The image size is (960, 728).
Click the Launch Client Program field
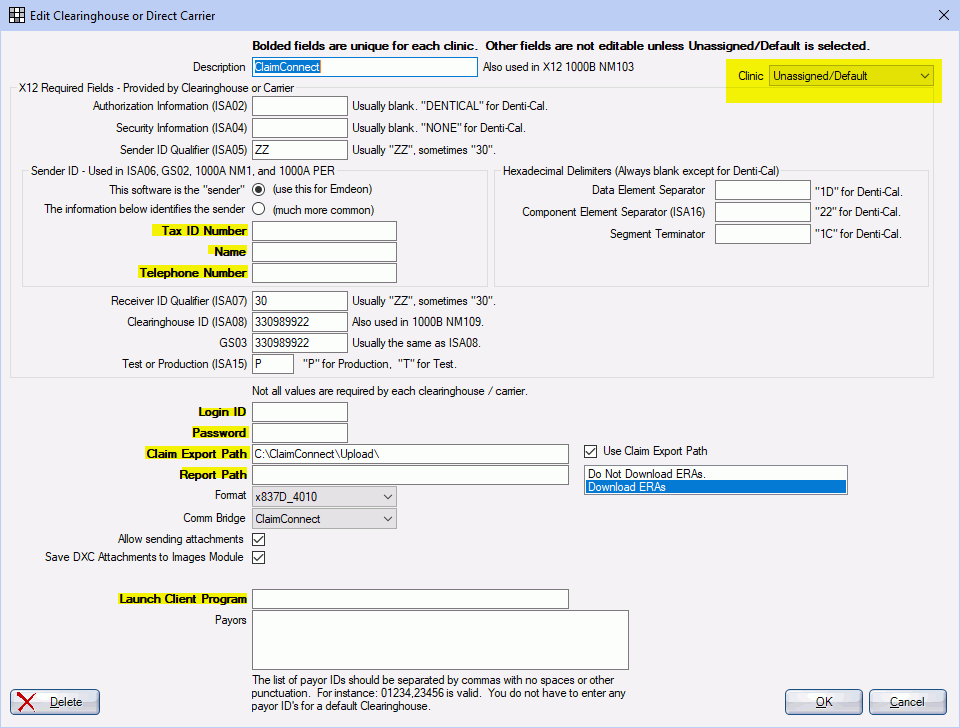(x=410, y=599)
